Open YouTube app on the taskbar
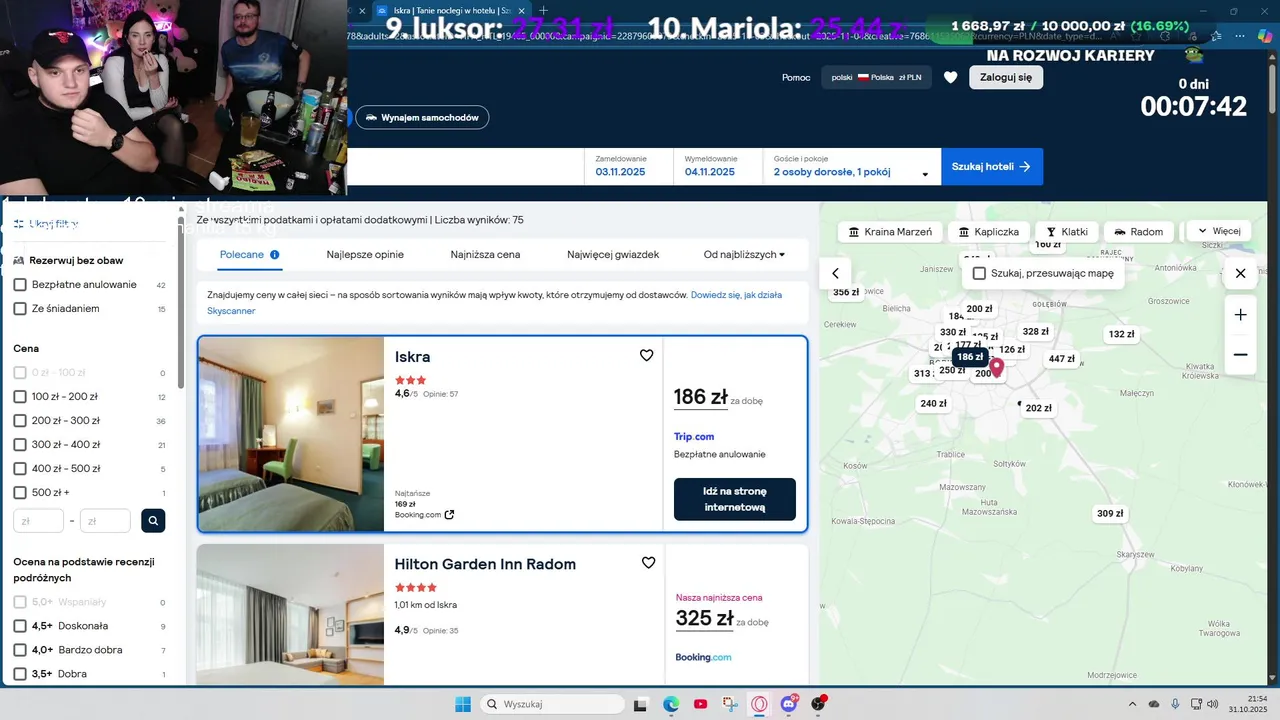The image size is (1280, 720). [x=700, y=704]
